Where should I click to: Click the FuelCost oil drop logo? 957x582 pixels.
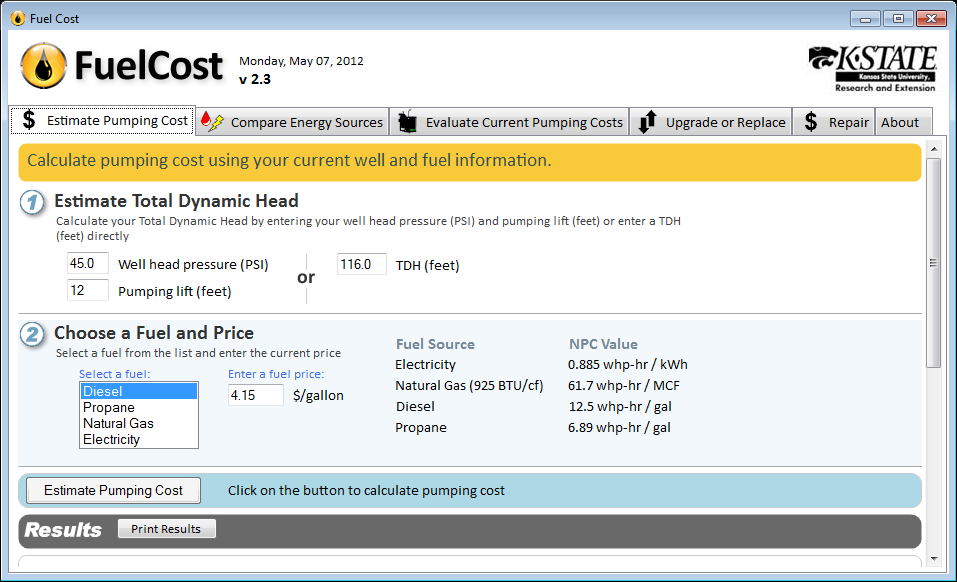(x=43, y=66)
